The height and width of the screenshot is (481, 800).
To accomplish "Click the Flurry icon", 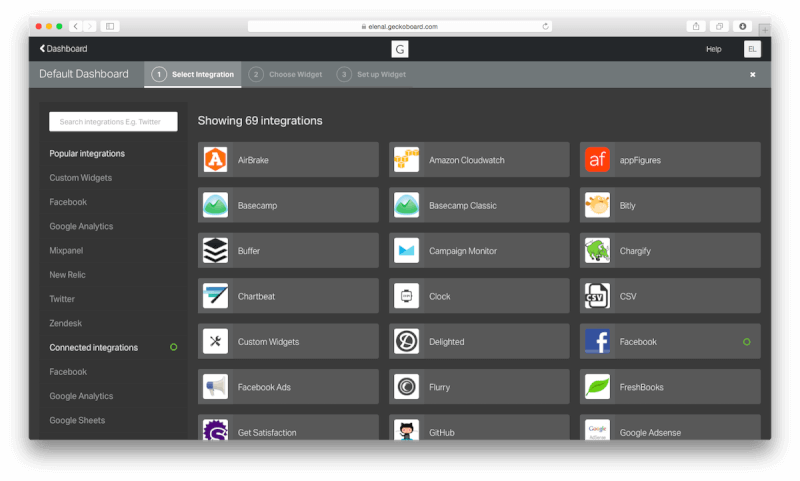I will 406,387.
